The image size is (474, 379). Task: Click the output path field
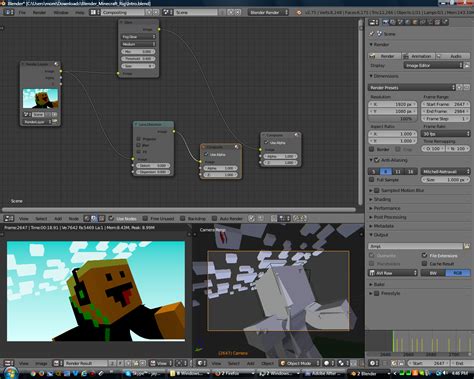click(x=415, y=246)
